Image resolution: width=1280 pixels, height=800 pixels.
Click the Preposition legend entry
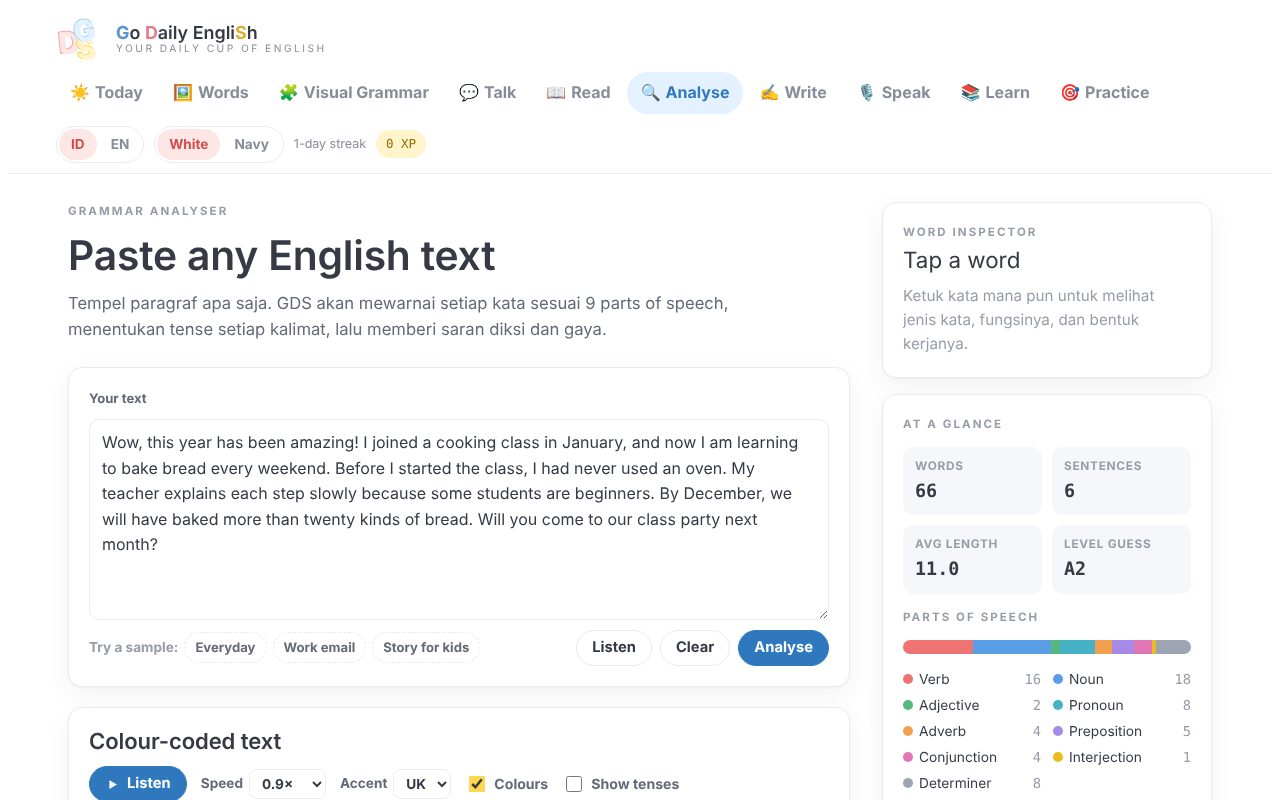[x=1122, y=731]
